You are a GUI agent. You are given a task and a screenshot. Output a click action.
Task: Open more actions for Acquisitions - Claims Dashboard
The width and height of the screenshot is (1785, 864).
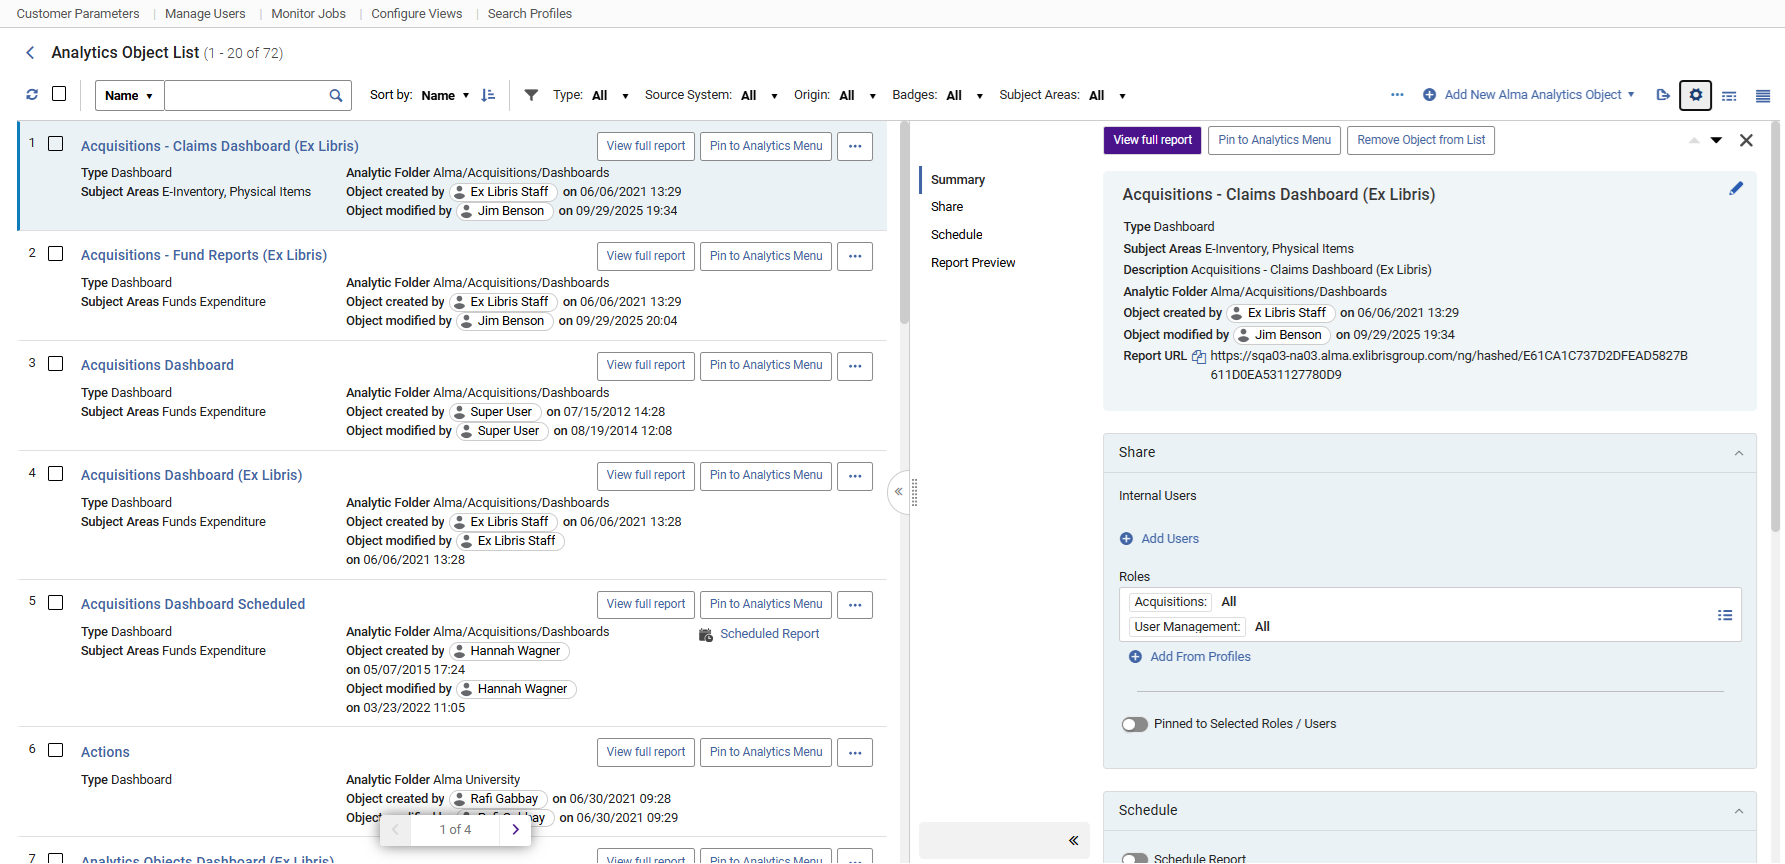click(855, 146)
